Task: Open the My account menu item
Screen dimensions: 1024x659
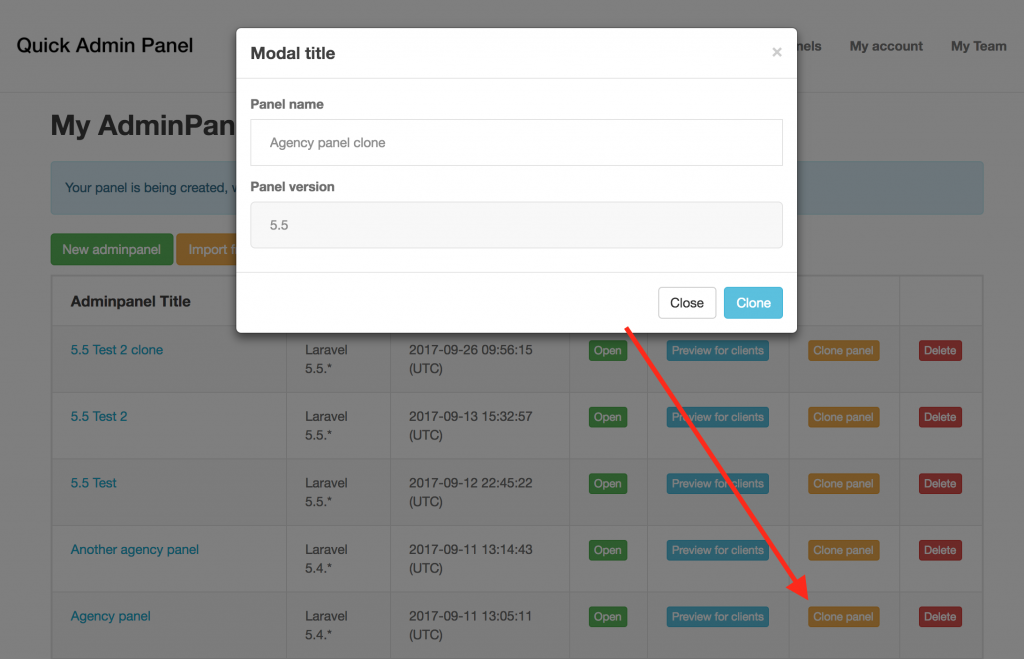Action: pos(886,46)
